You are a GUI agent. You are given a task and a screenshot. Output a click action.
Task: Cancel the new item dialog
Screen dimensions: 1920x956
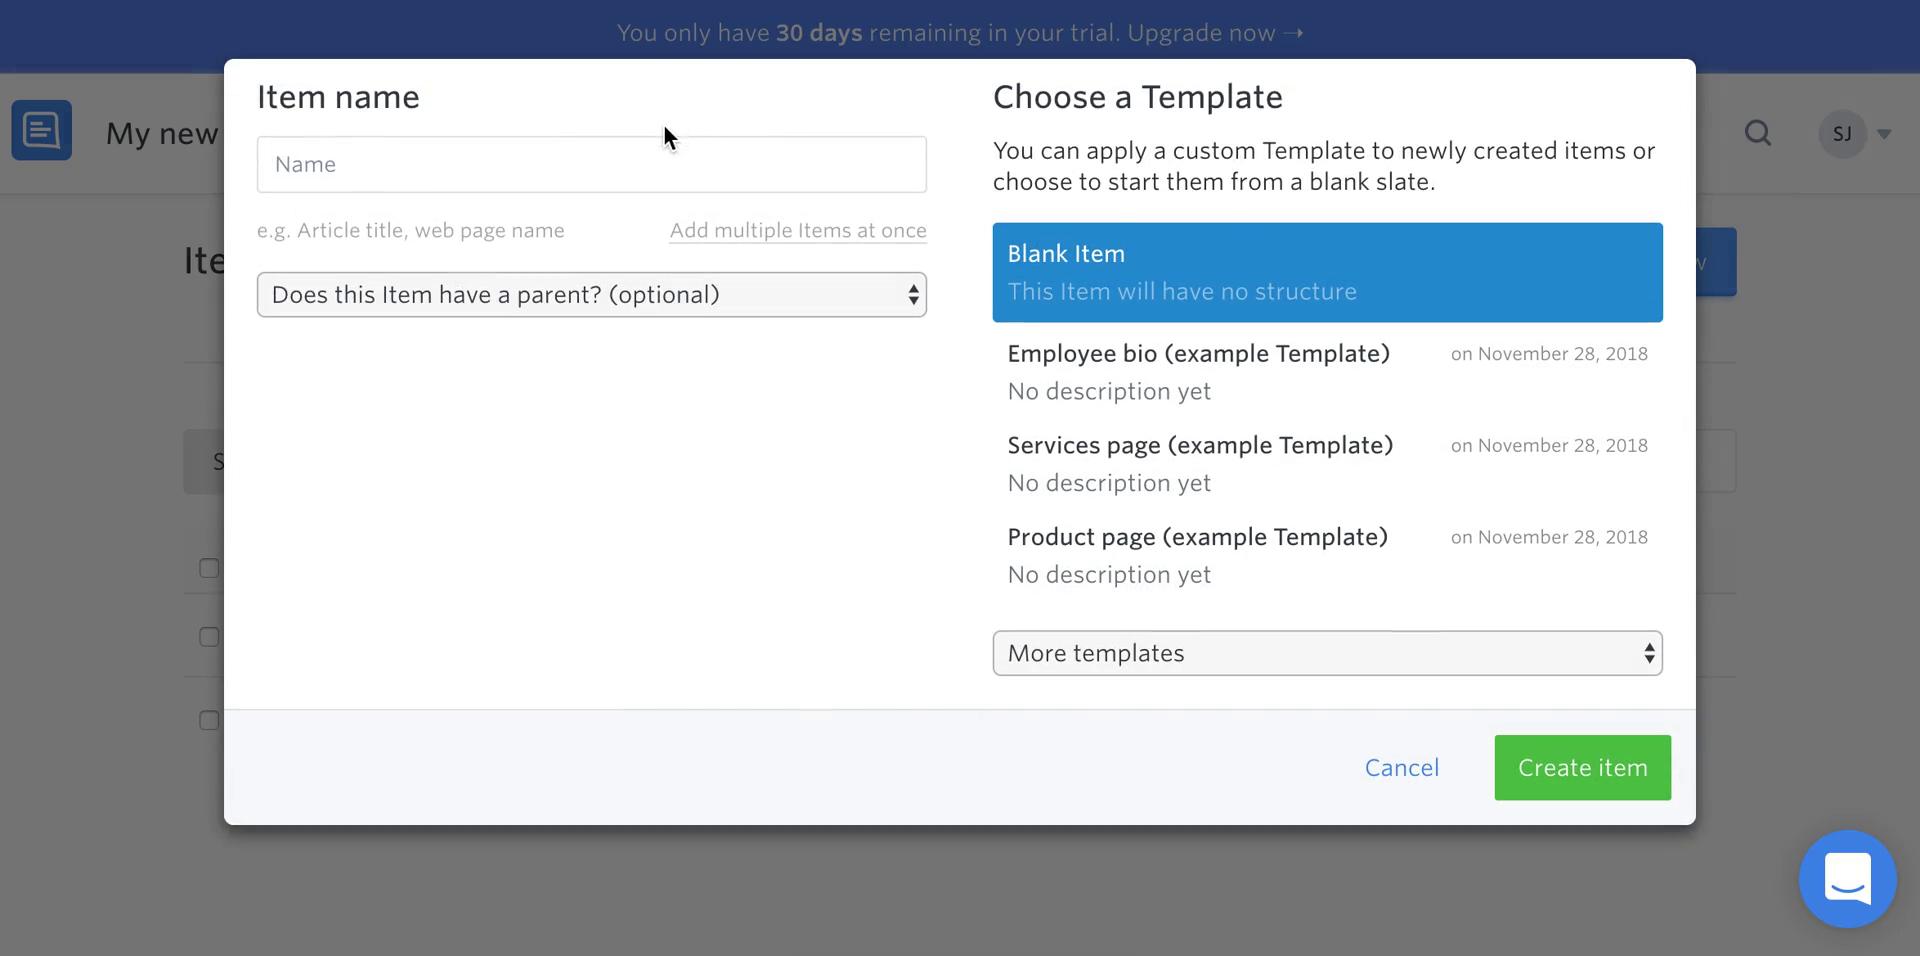[1402, 768]
